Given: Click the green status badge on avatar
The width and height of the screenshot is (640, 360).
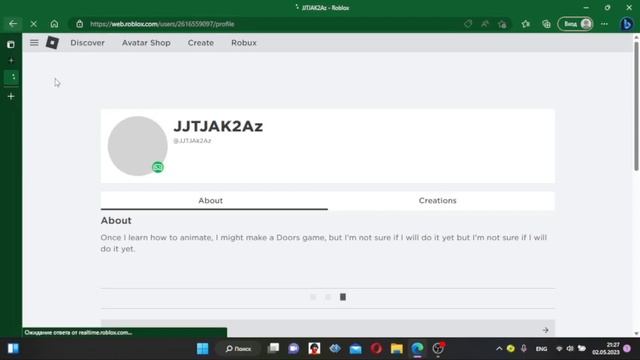Looking at the screenshot, I should coord(158,167).
